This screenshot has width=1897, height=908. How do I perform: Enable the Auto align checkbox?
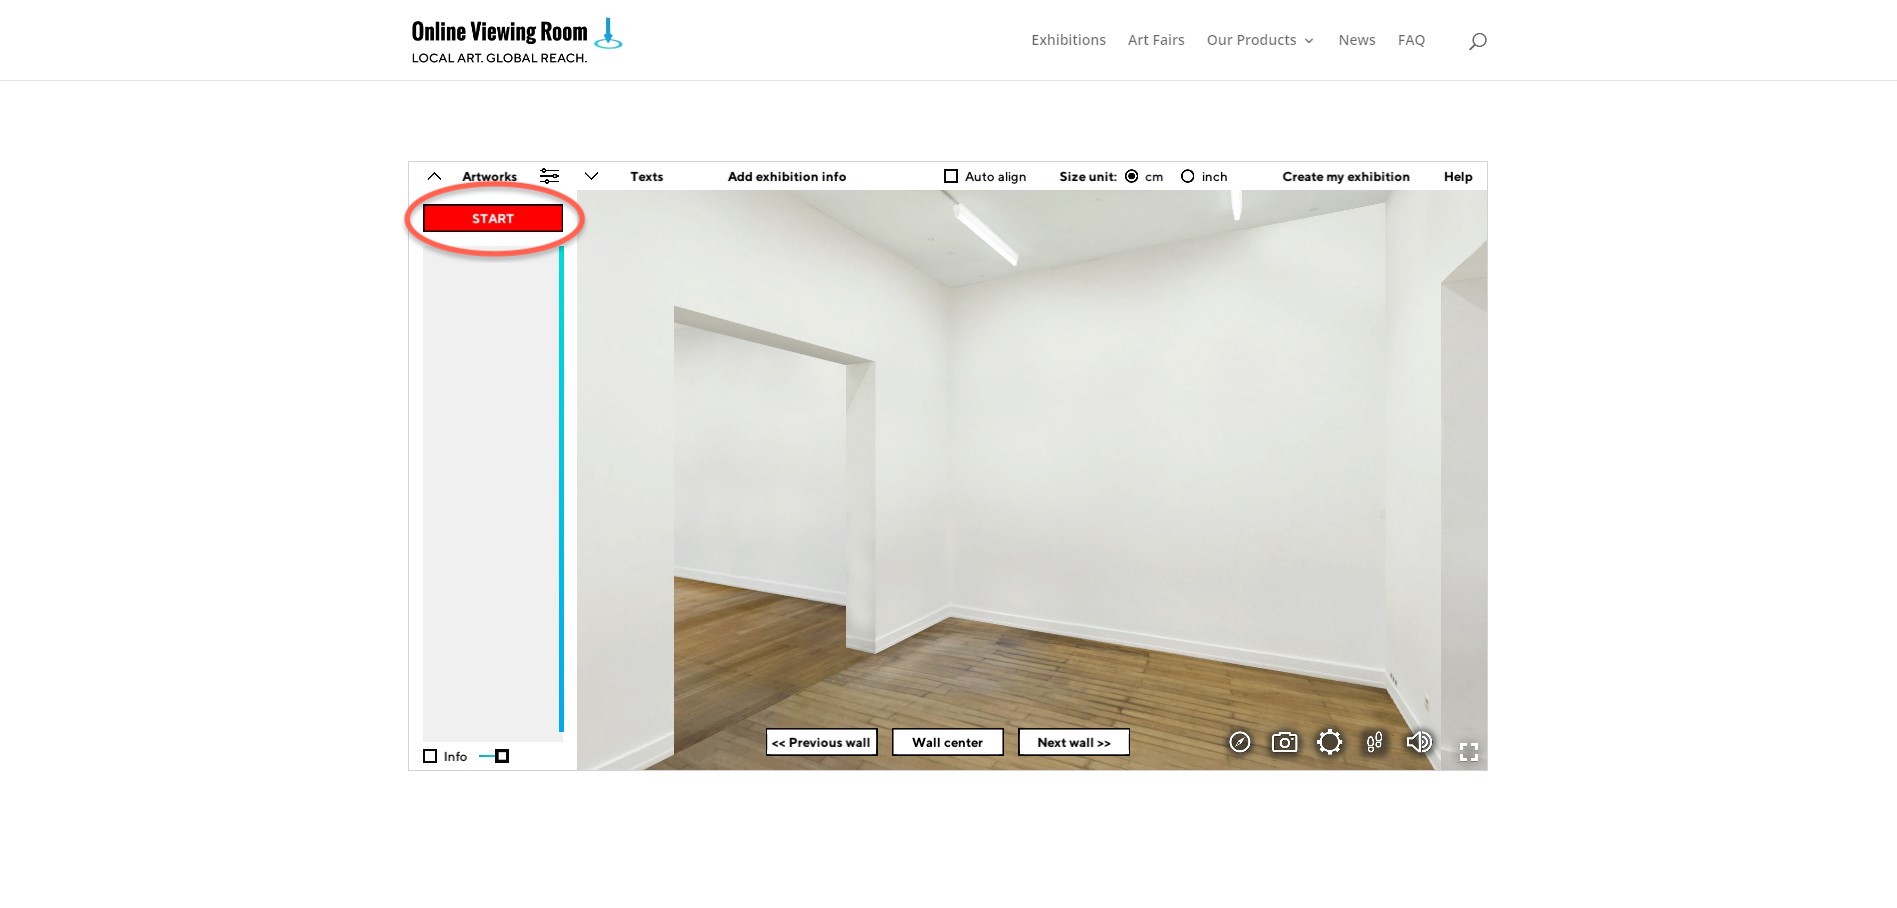coord(951,176)
